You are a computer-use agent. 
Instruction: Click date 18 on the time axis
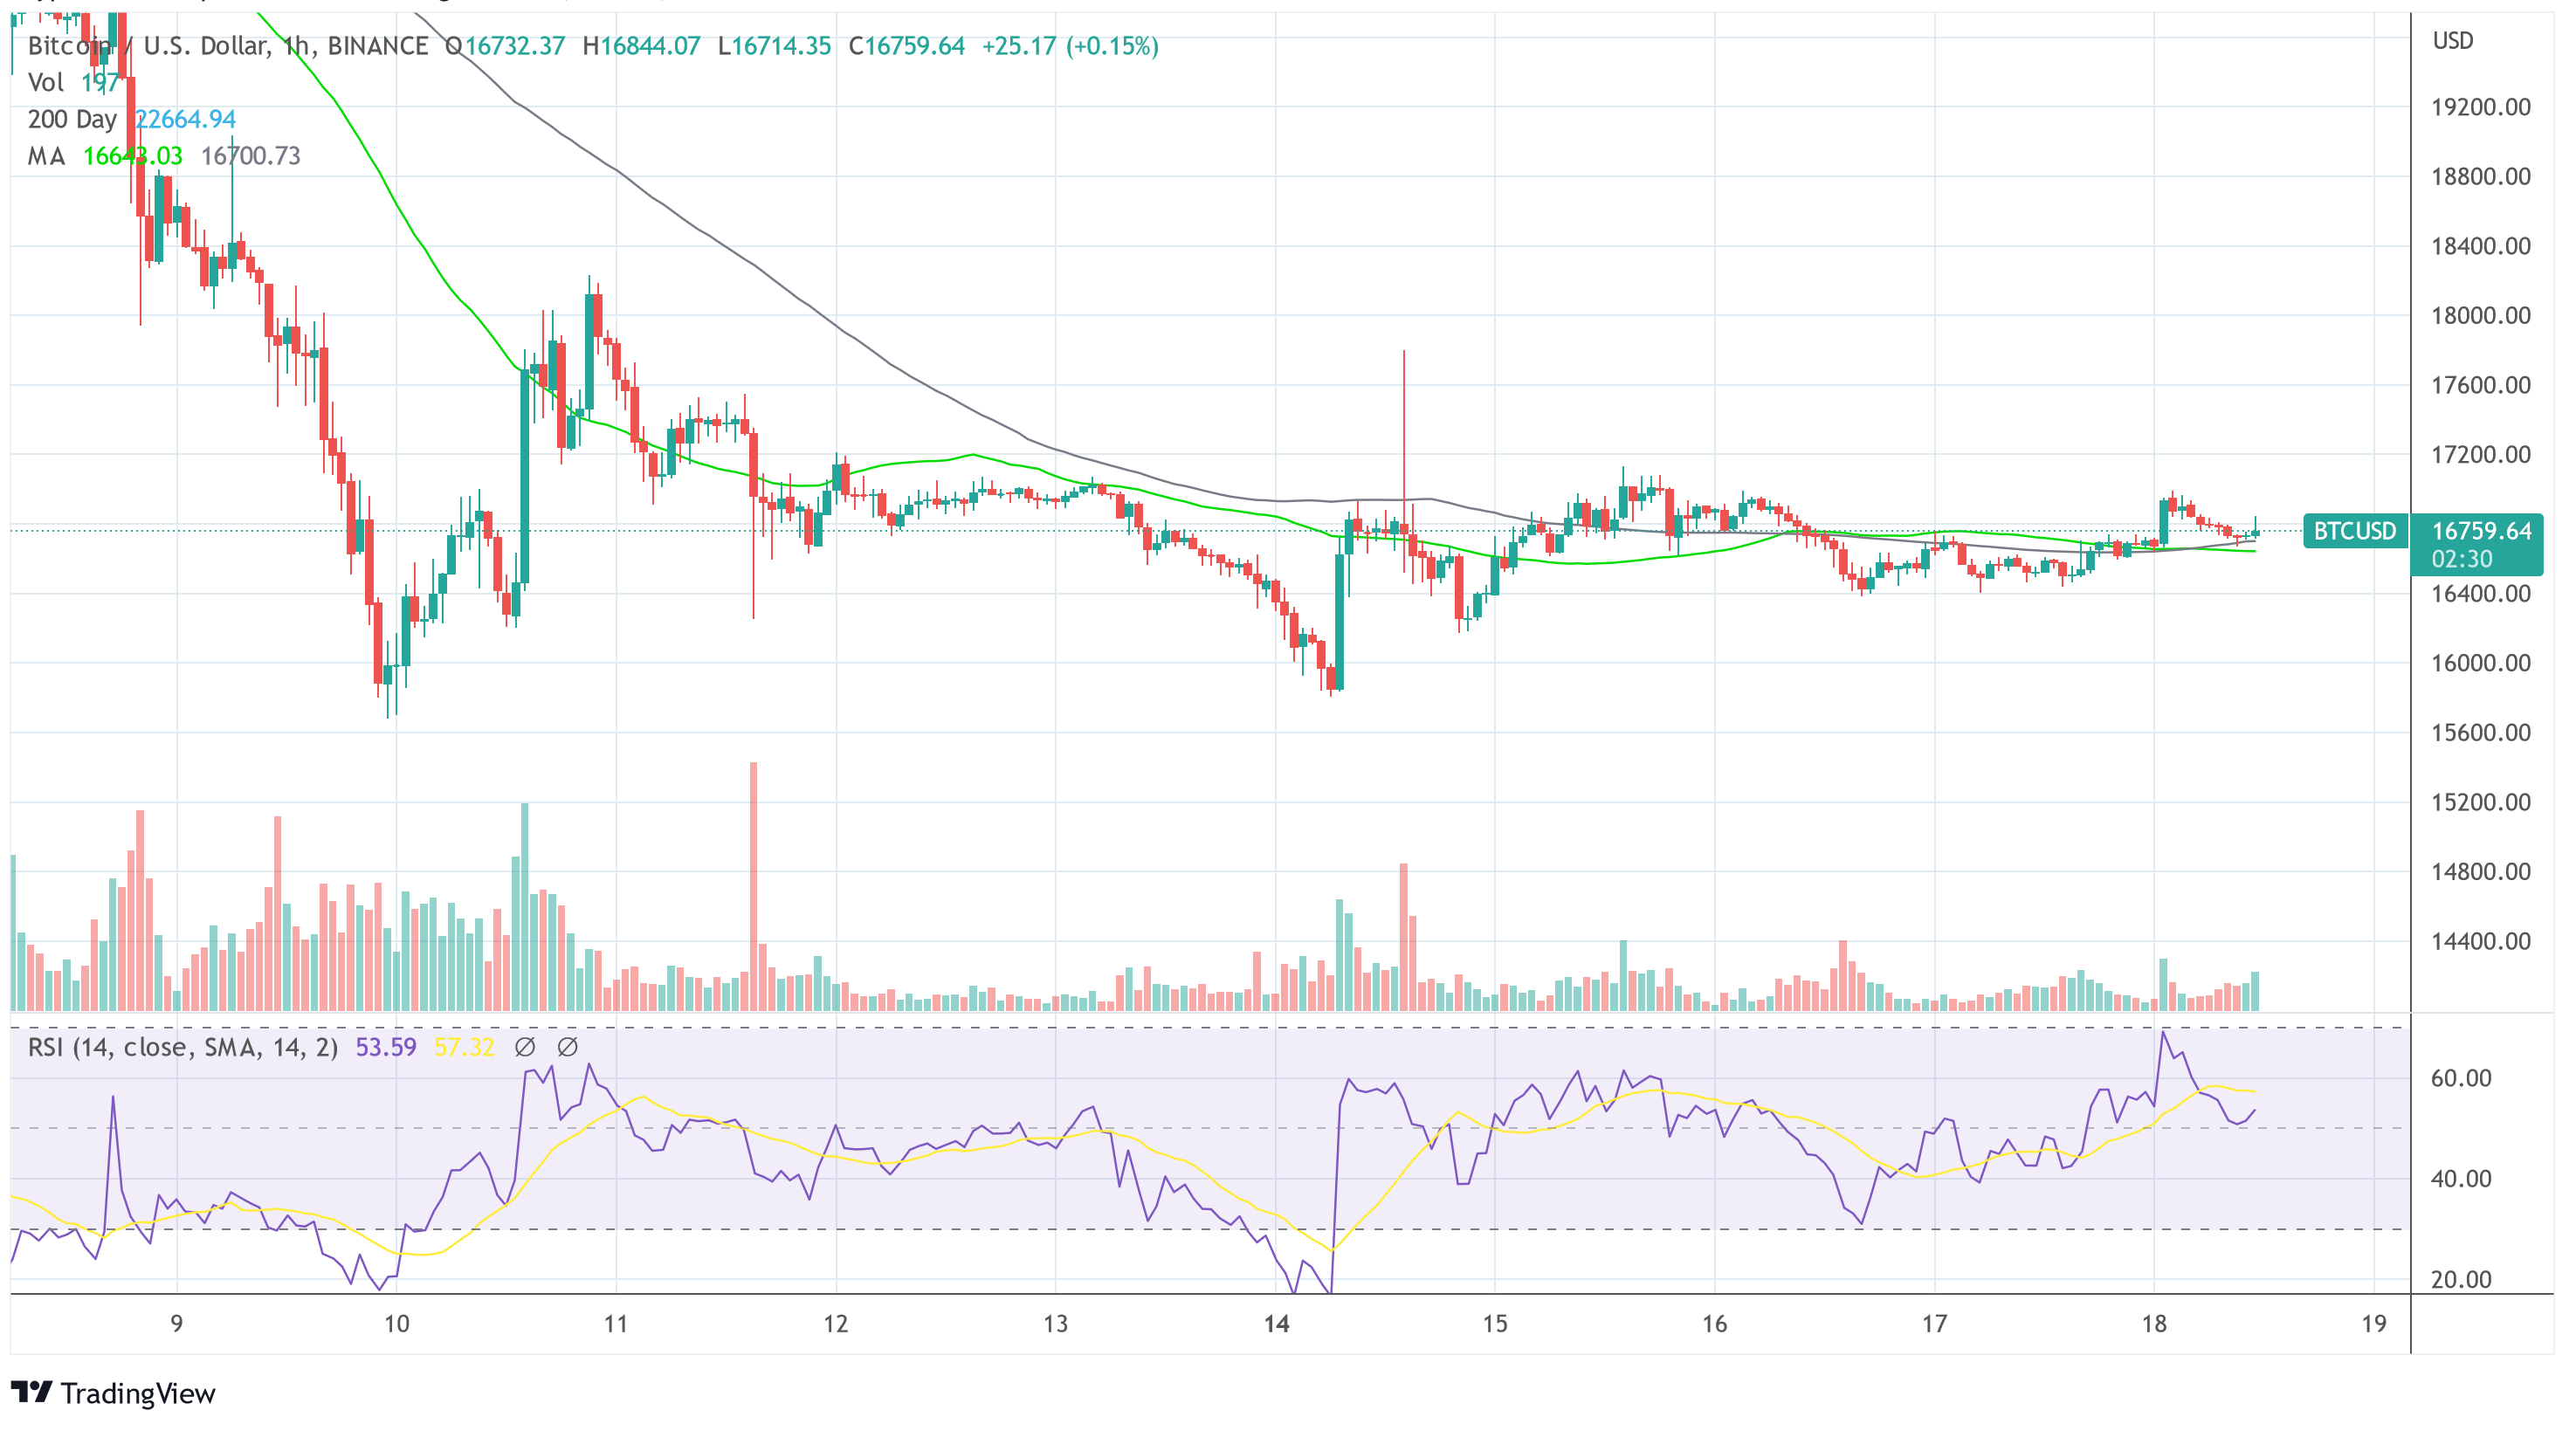pos(2154,1324)
